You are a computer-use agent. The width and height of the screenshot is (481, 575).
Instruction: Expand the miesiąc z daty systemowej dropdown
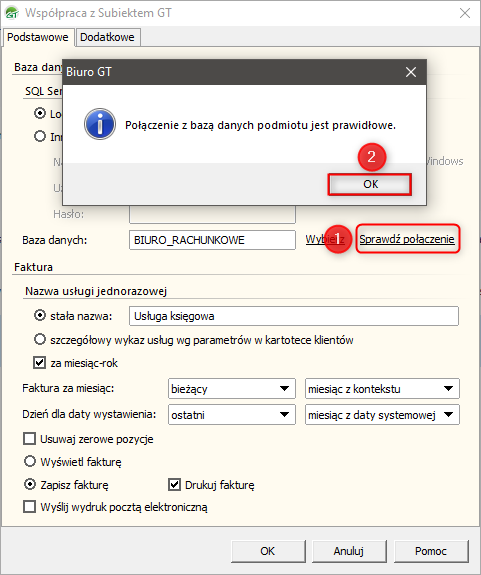[382, 414]
